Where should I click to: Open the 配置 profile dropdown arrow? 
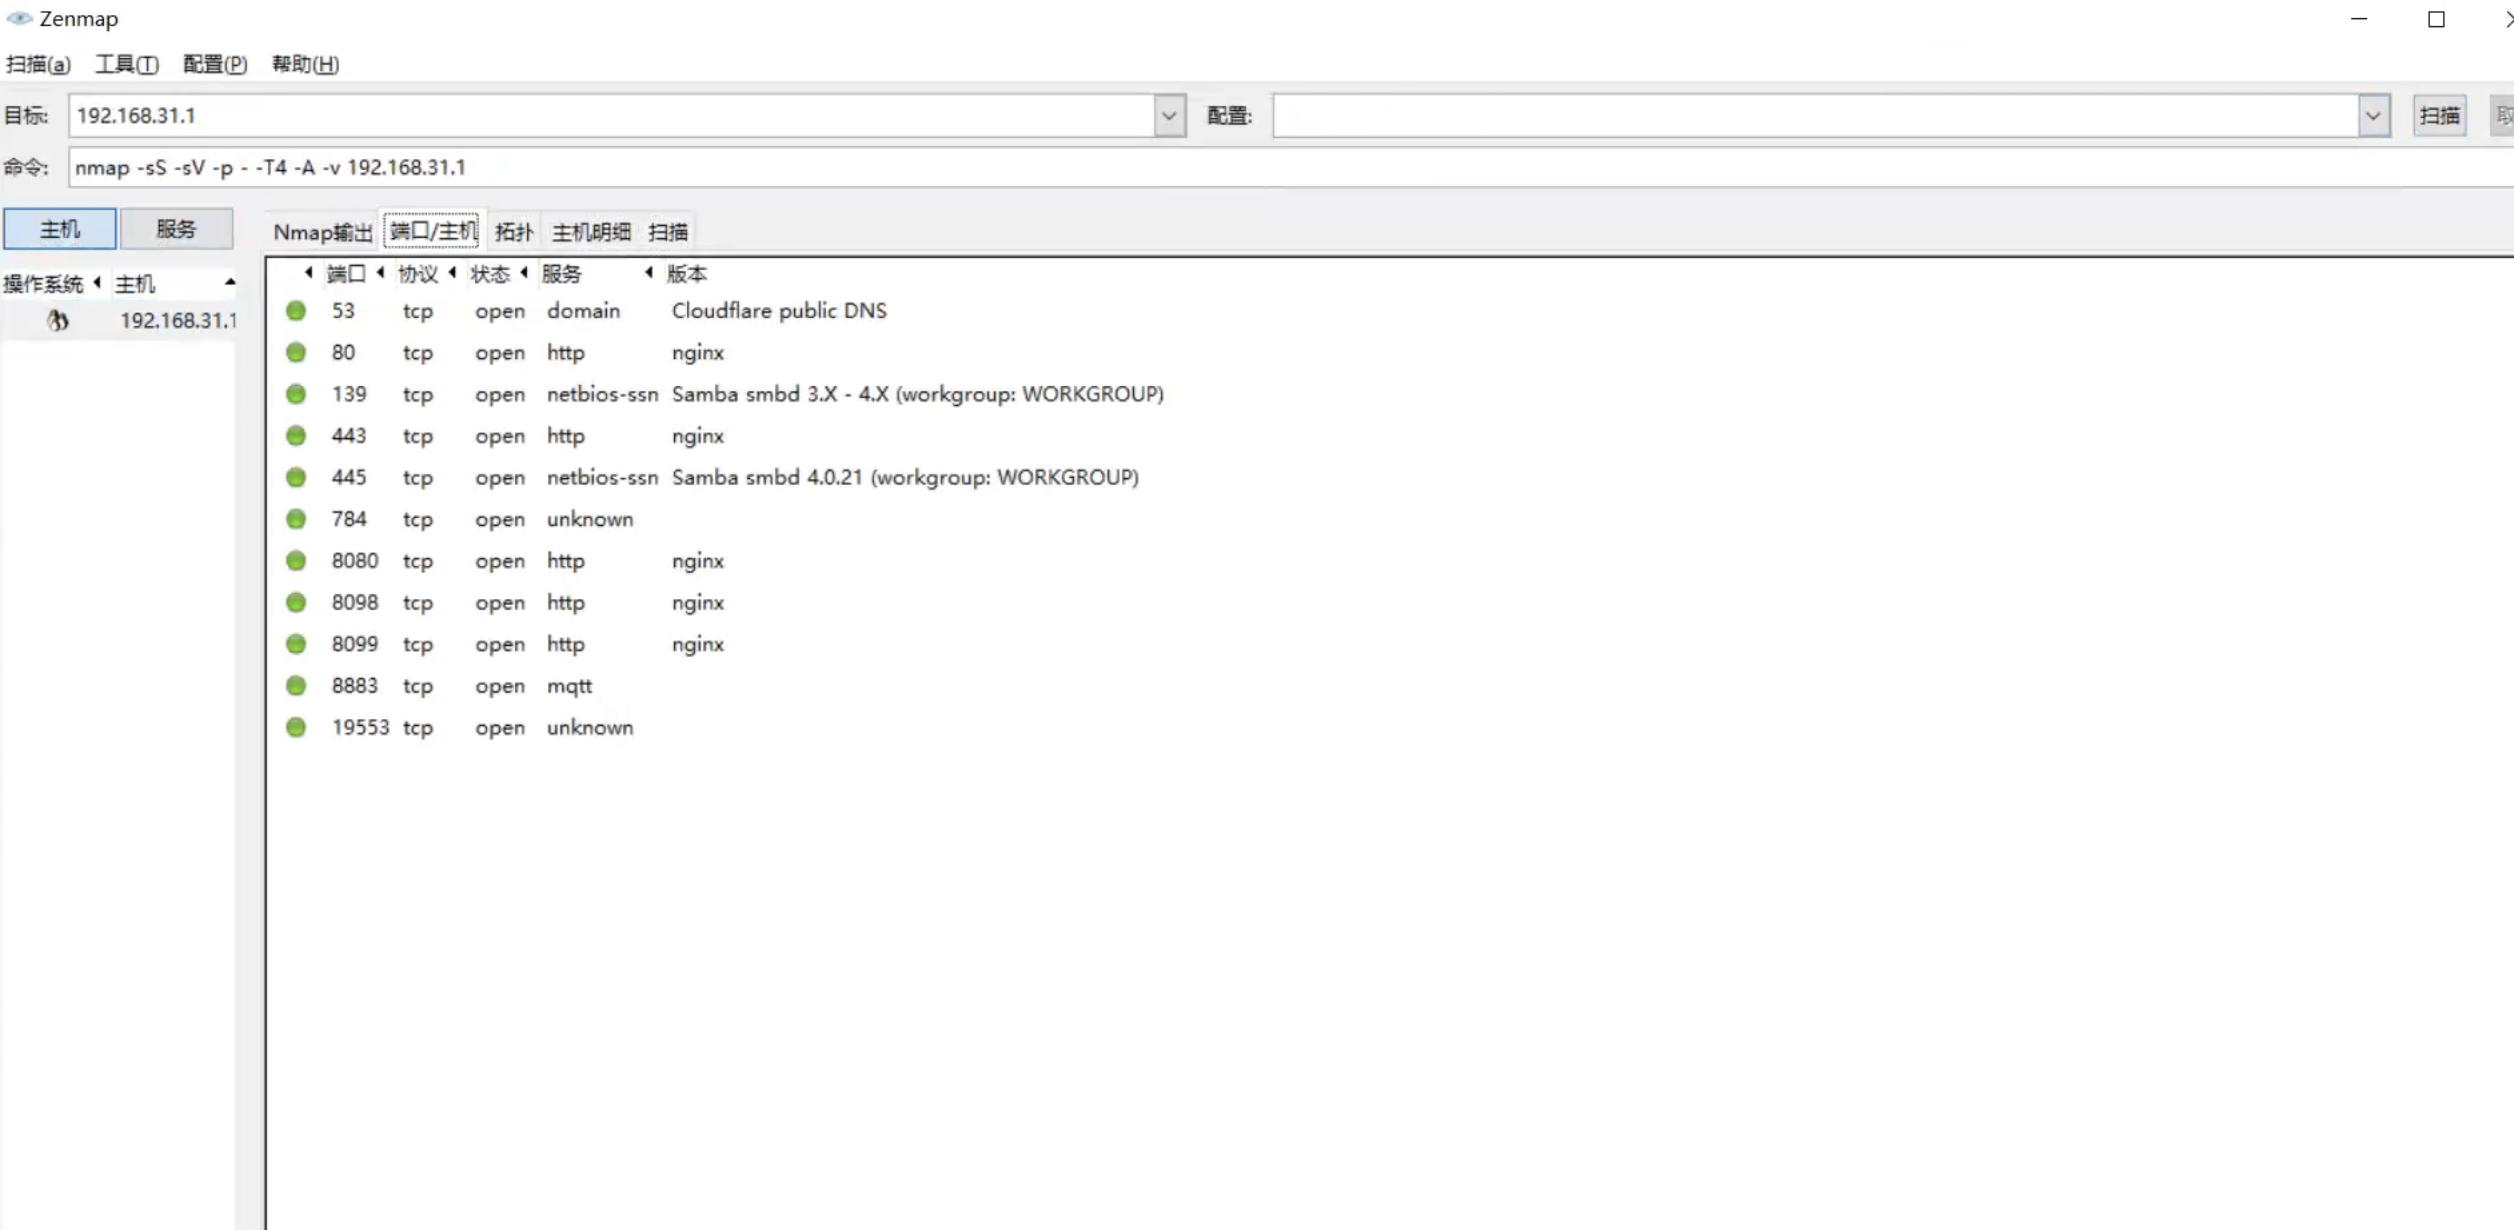(2372, 116)
